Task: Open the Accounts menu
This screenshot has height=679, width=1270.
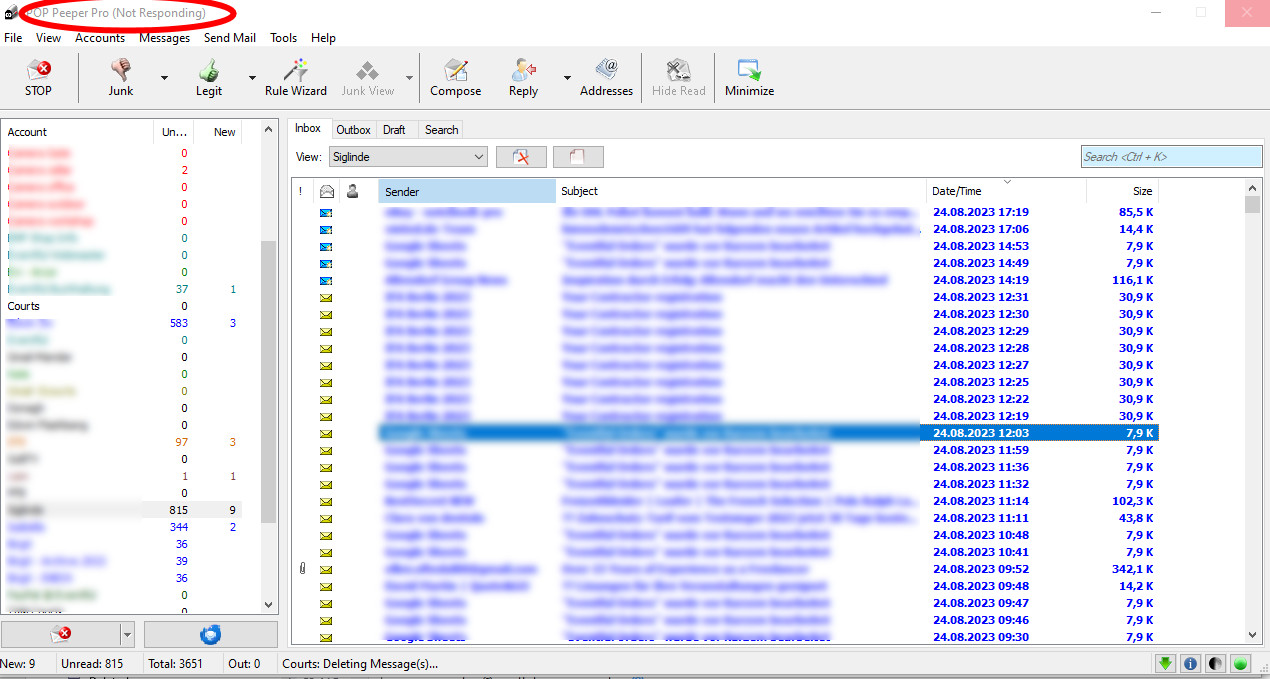Action: pos(100,38)
